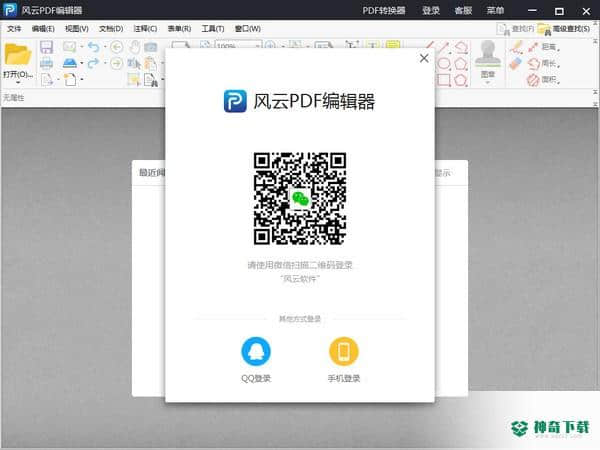
Task: Close the login dialog with the X
Action: point(424,58)
